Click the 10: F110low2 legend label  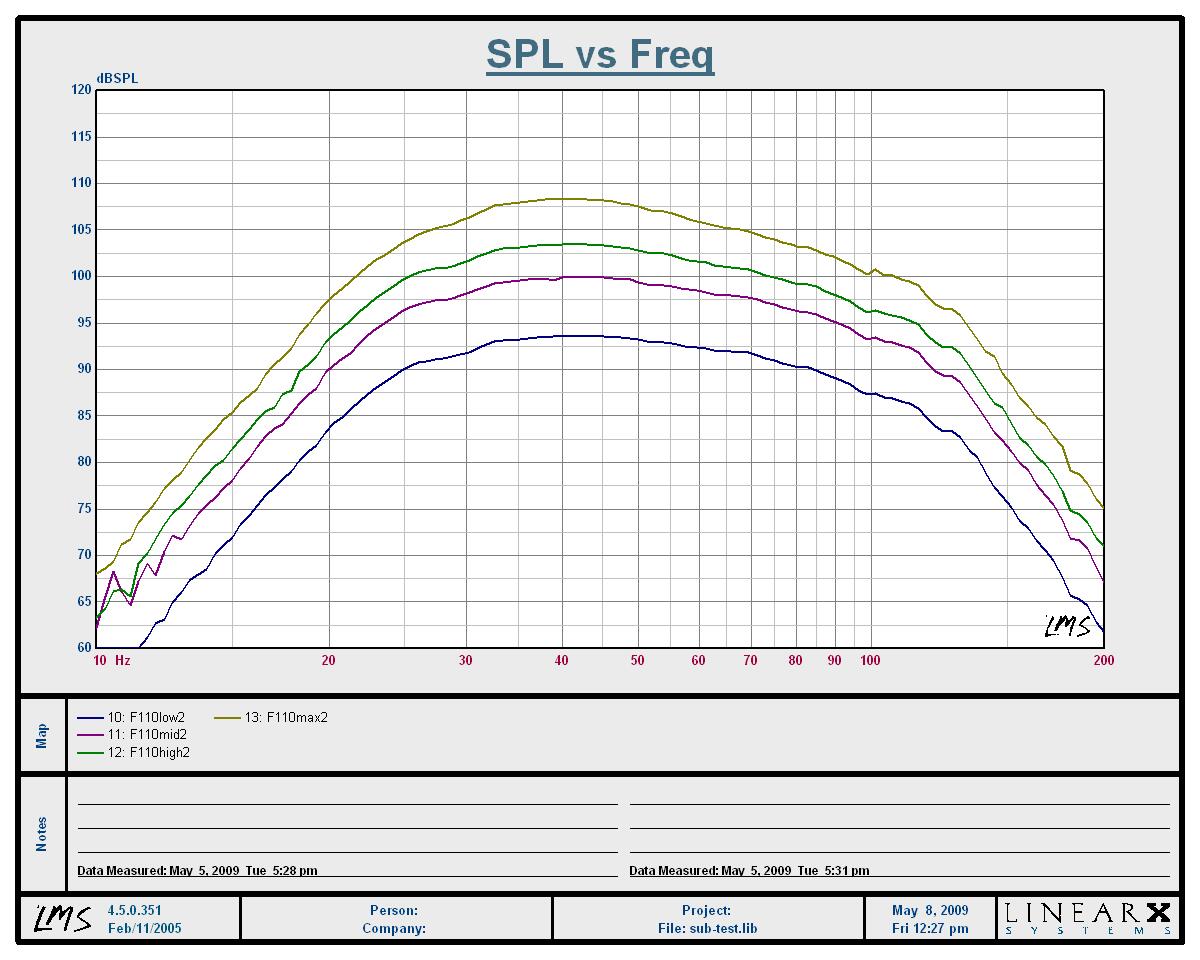pos(147,717)
